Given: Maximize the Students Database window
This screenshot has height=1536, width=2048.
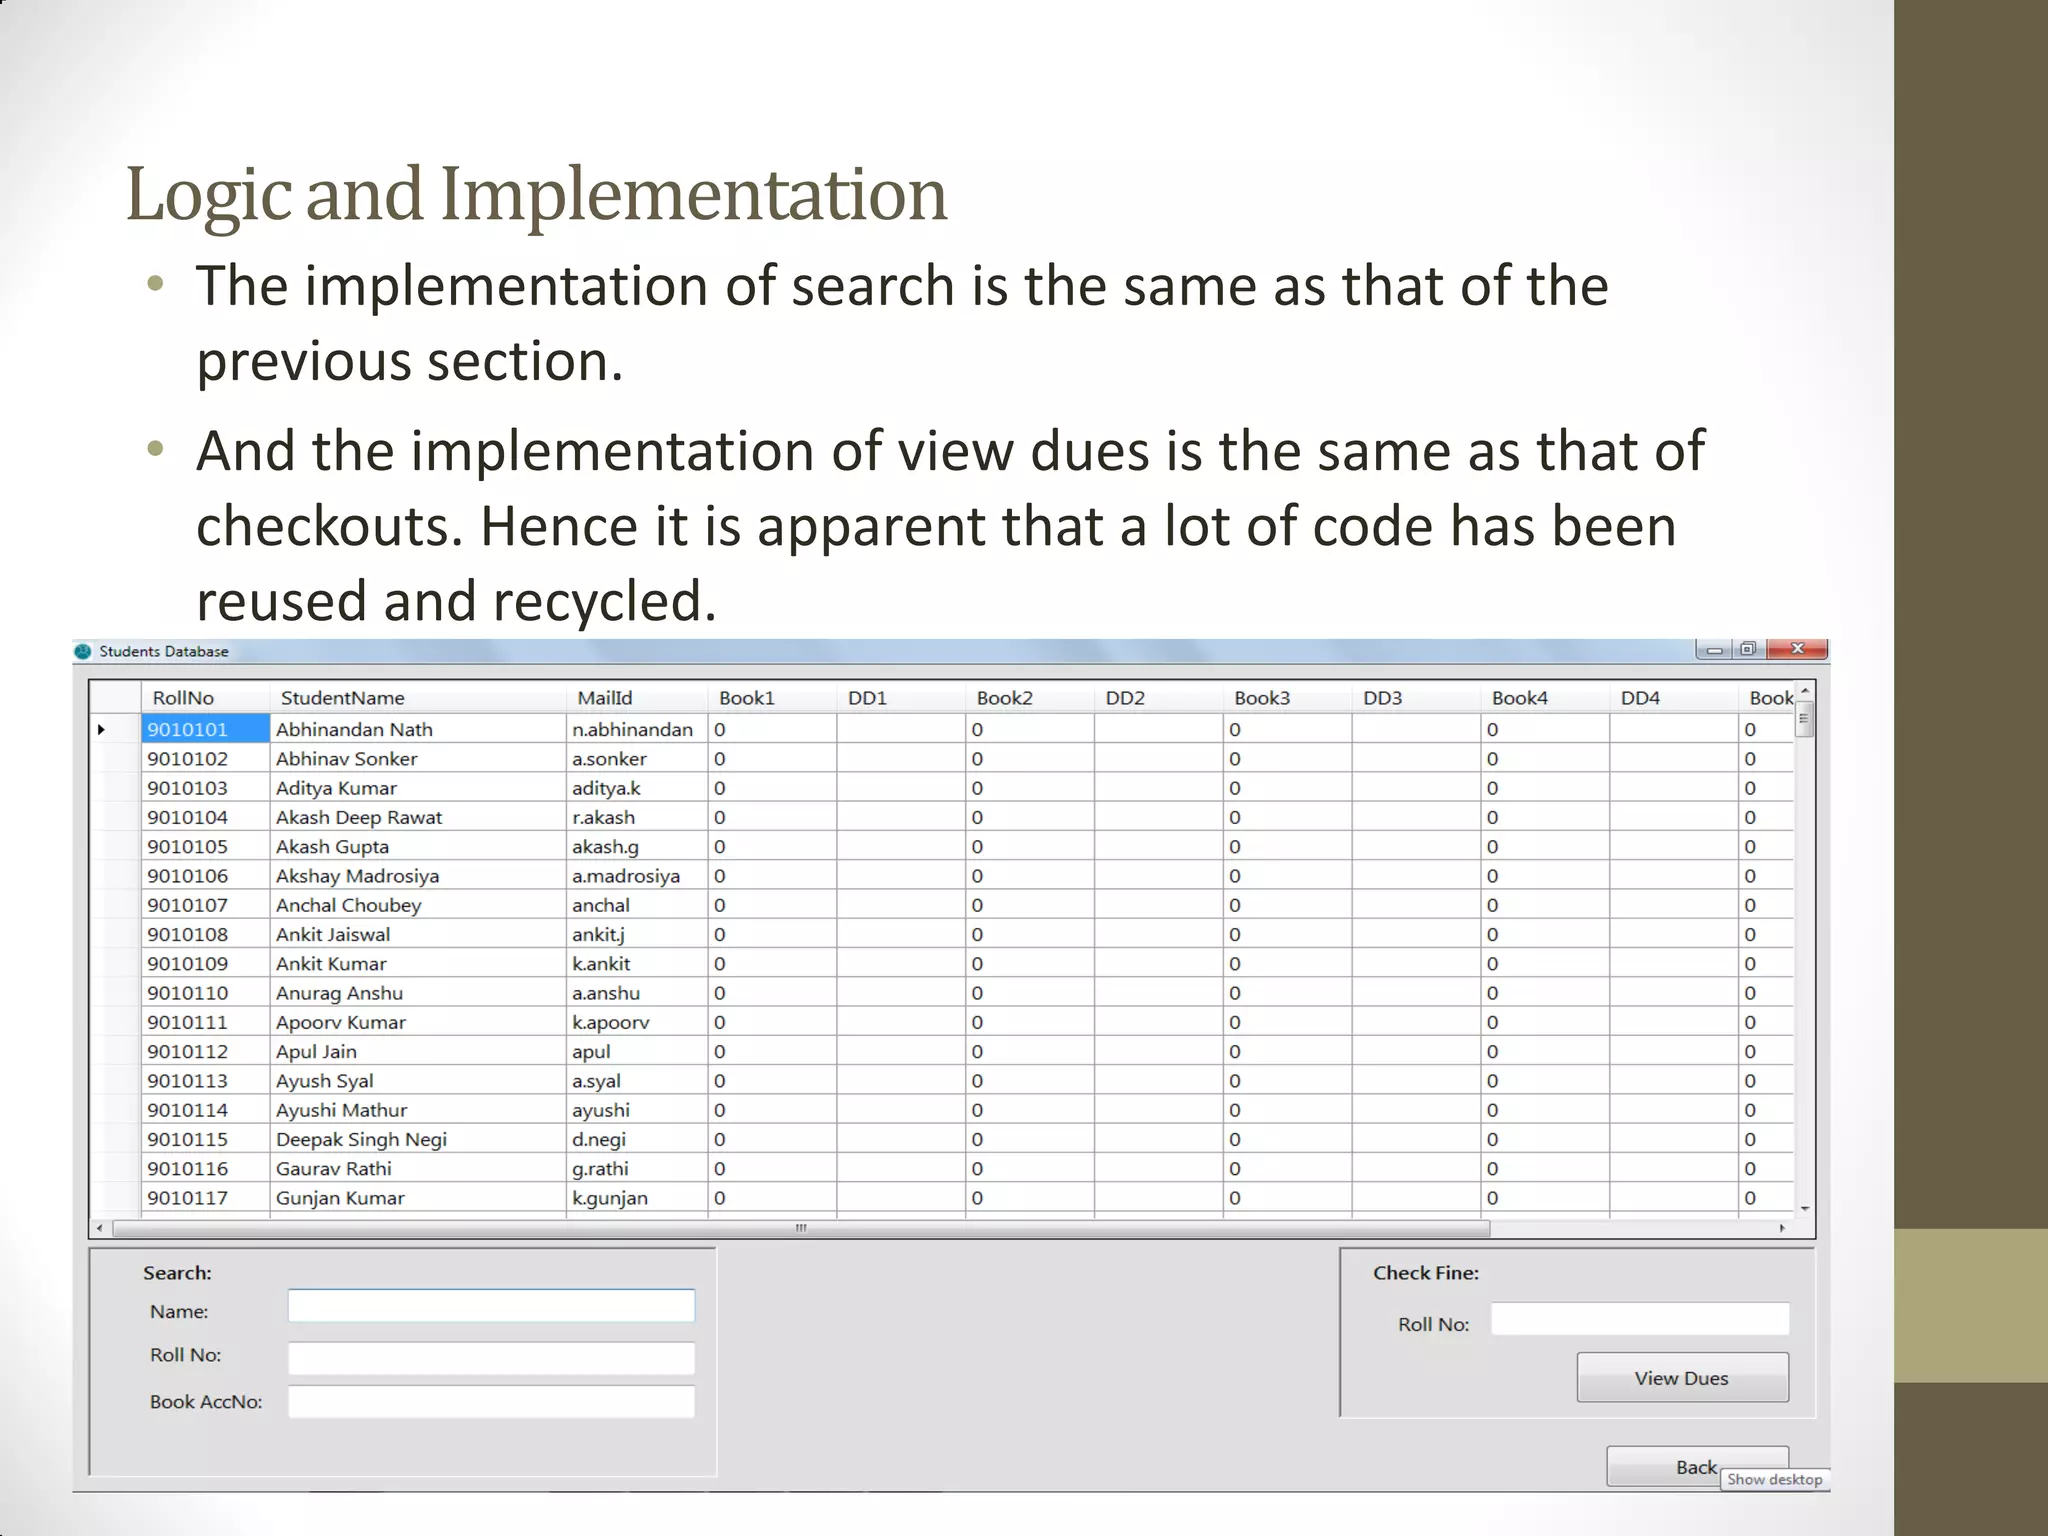Looking at the screenshot, I should (1747, 649).
